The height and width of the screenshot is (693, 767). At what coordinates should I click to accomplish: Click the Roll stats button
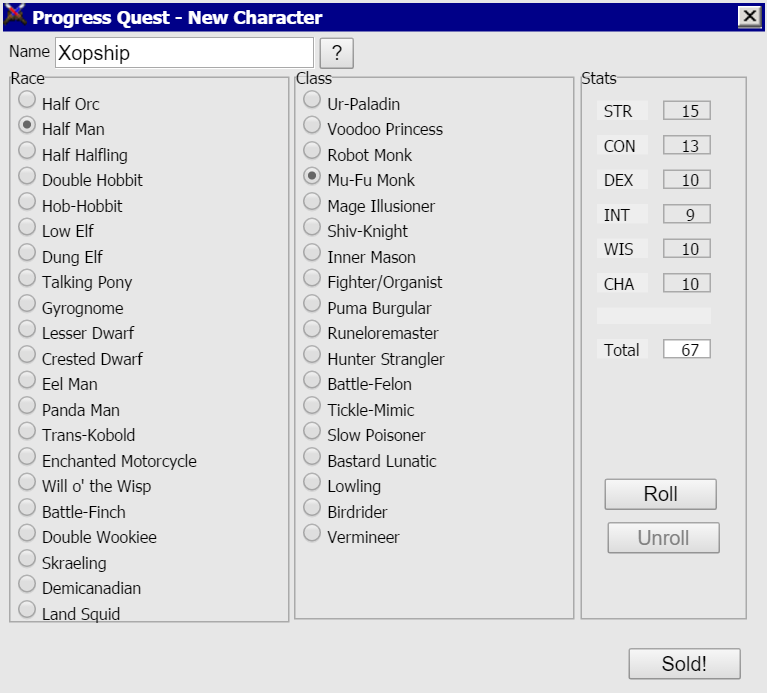point(660,494)
